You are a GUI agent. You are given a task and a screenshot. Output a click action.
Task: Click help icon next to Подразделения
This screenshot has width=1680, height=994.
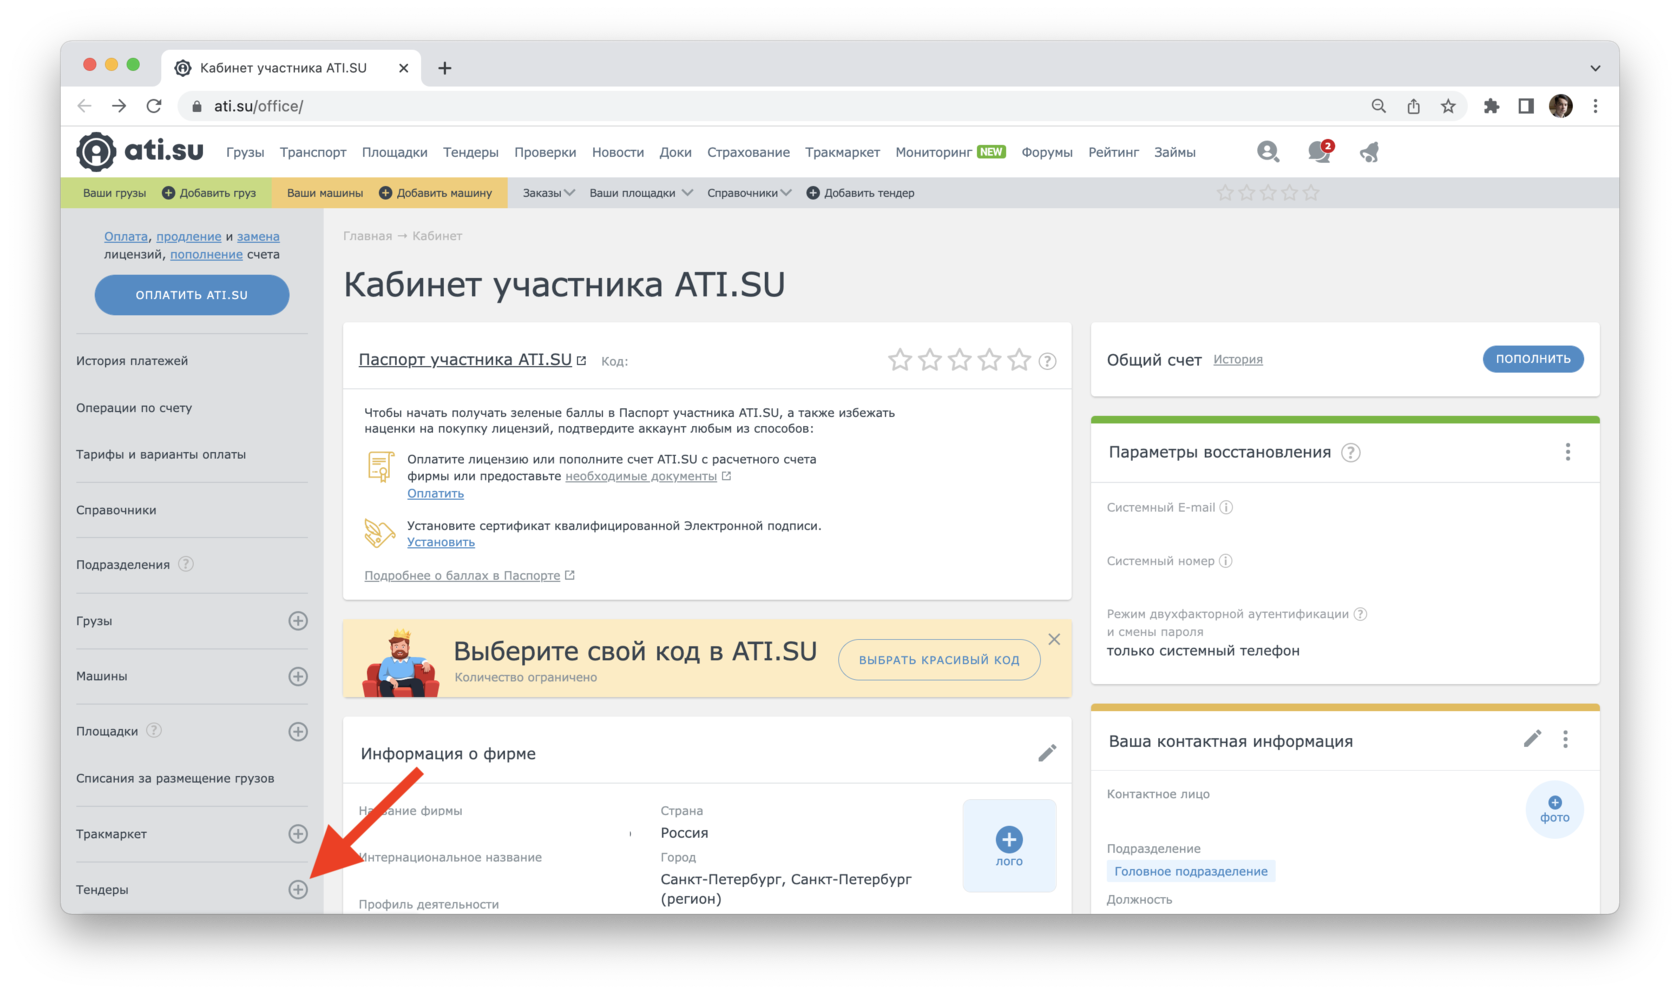point(186,564)
